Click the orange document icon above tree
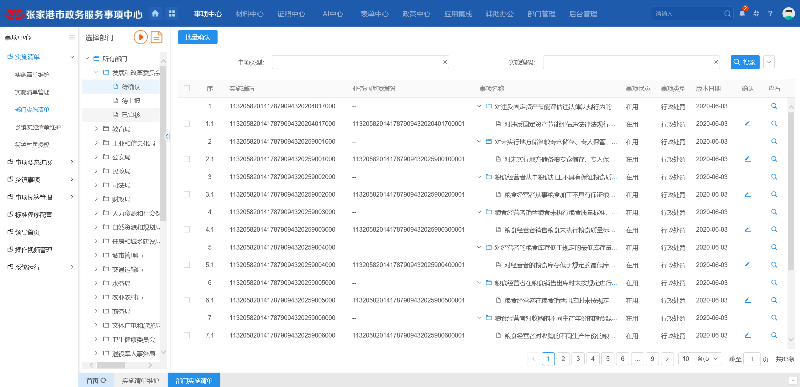 click(x=157, y=37)
